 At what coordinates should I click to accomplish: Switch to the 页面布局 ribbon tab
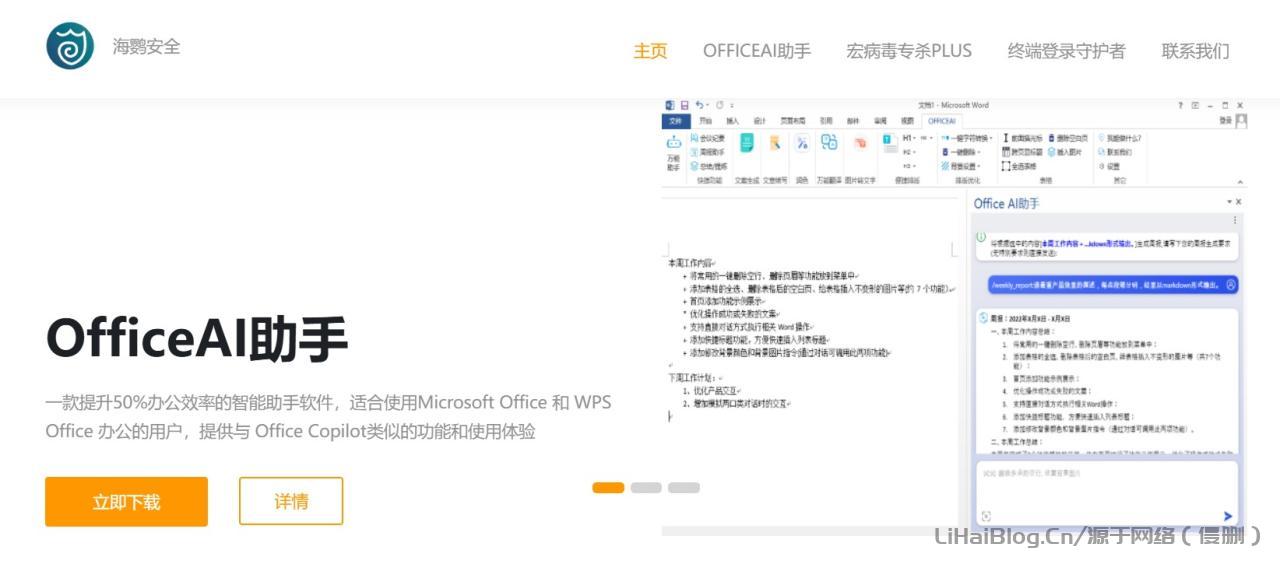pyautogui.click(x=793, y=121)
